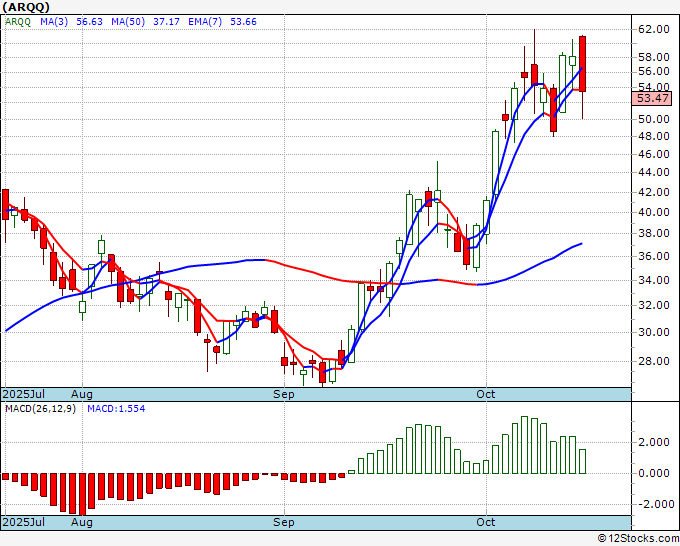This screenshot has width=680, height=546.
Task: Click the tallest red MACD bar near Aug
Action: pos(82,494)
